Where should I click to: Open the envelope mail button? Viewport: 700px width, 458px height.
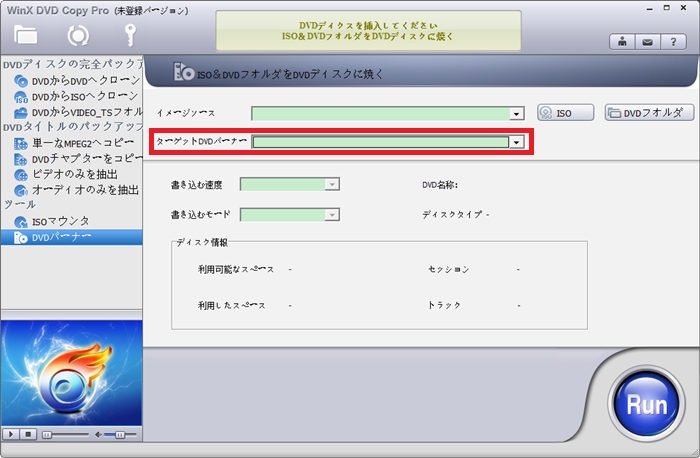point(647,42)
